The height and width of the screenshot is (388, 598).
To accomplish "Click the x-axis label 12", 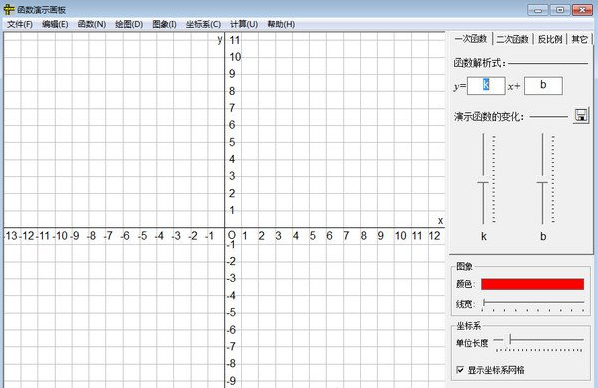I will (x=434, y=236).
